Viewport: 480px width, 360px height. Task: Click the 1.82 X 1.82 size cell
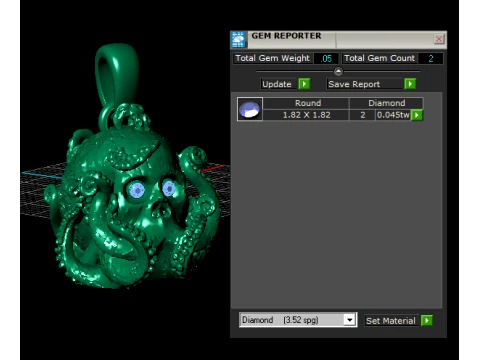[306, 115]
